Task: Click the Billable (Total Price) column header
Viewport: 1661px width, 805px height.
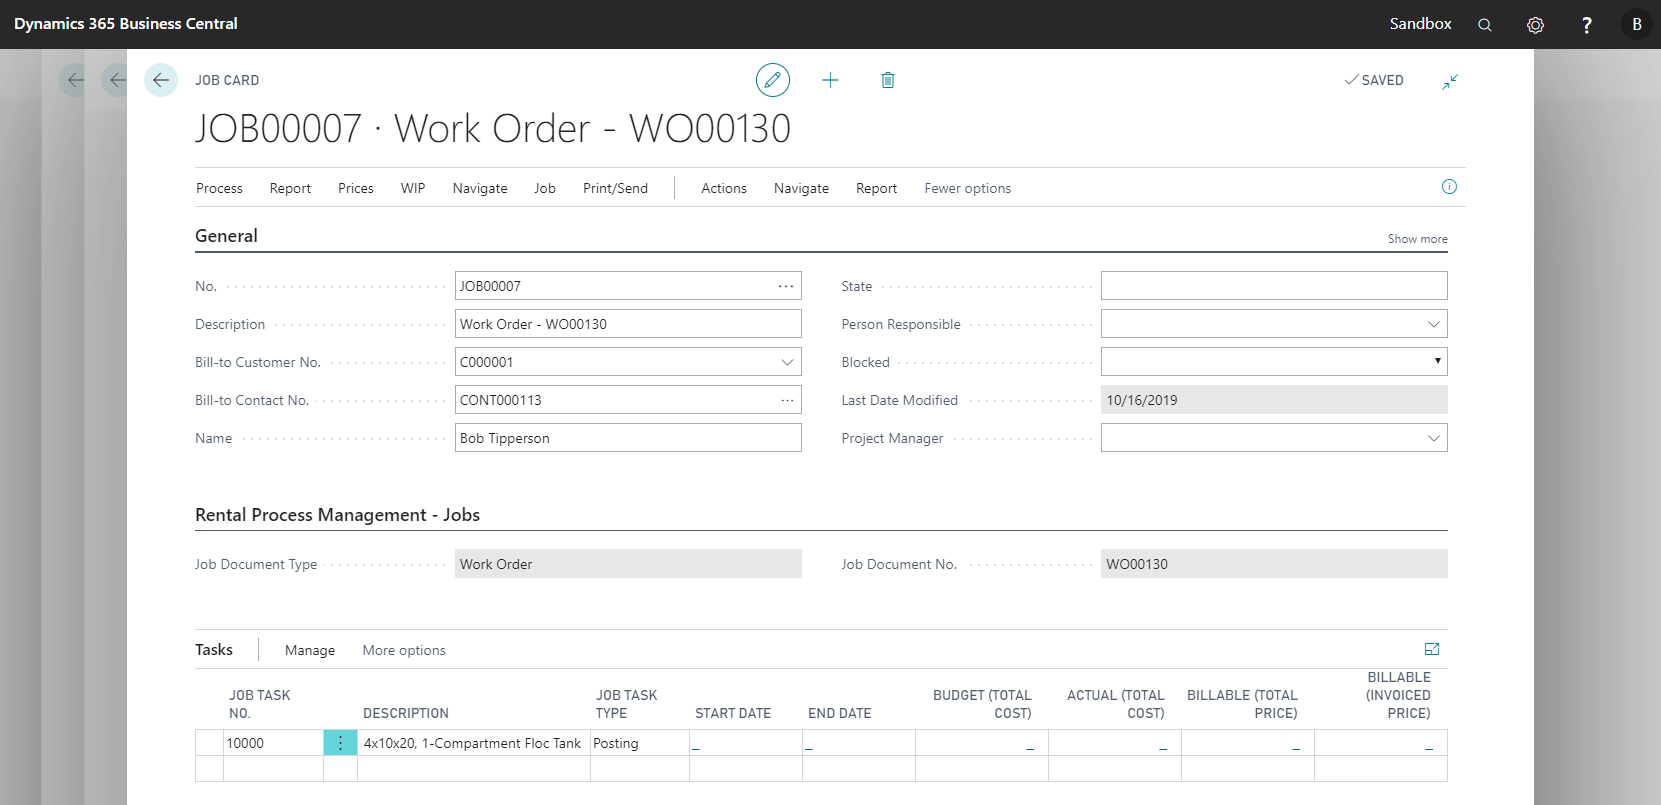Action: pyautogui.click(x=1242, y=704)
